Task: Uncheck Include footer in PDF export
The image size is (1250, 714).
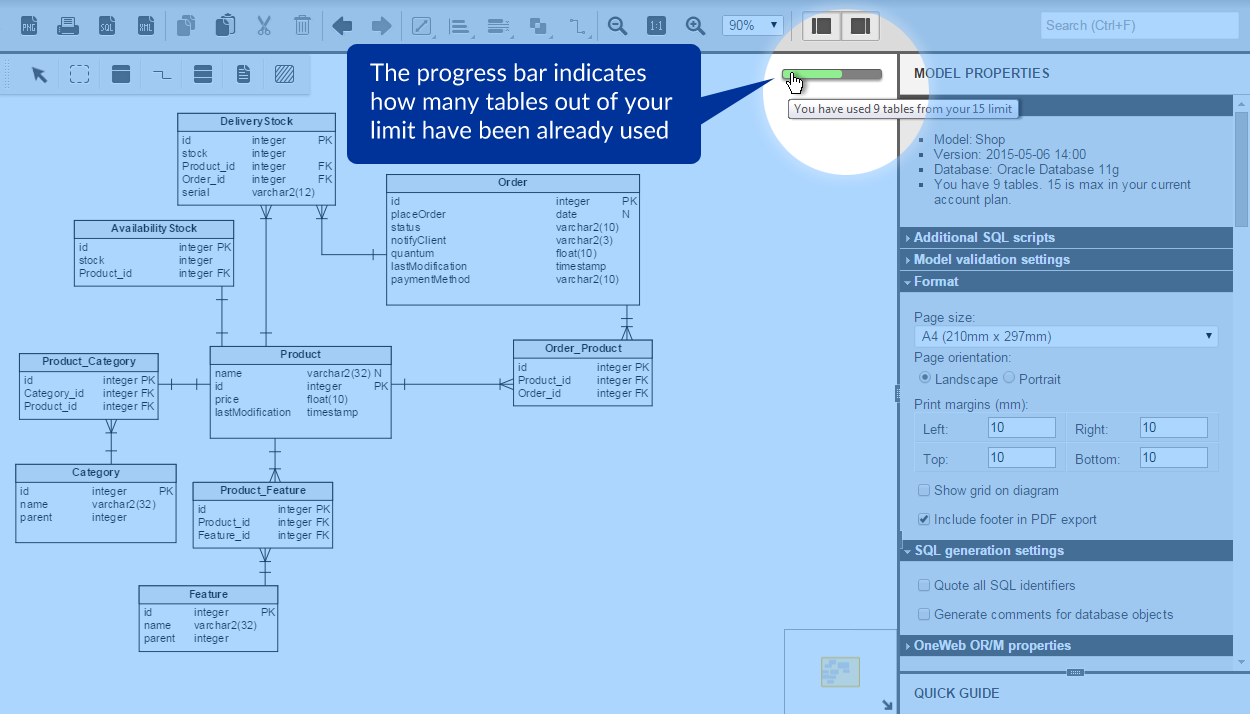Action: 924,520
